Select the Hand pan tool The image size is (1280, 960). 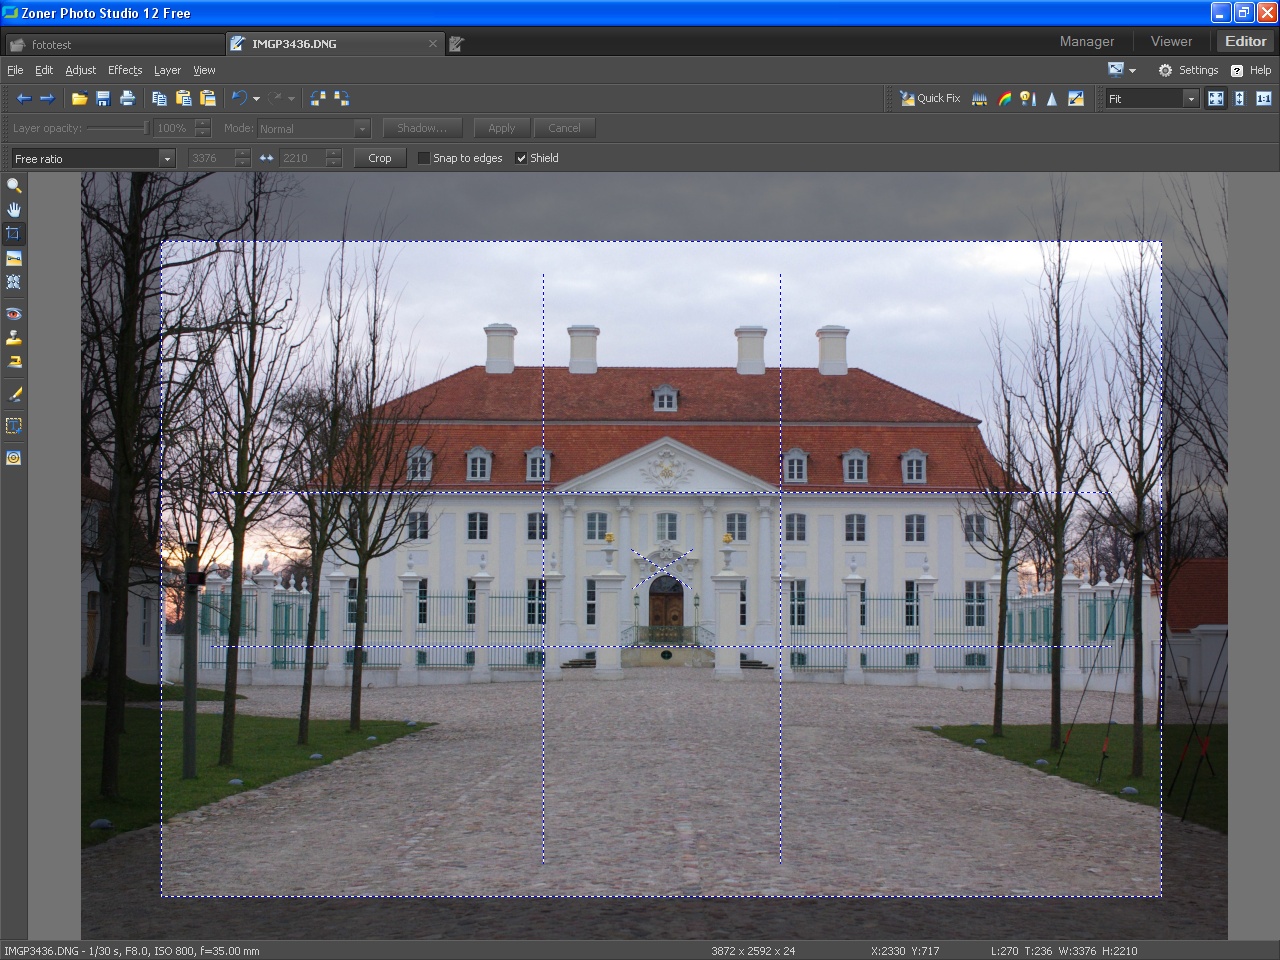(14, 210)
